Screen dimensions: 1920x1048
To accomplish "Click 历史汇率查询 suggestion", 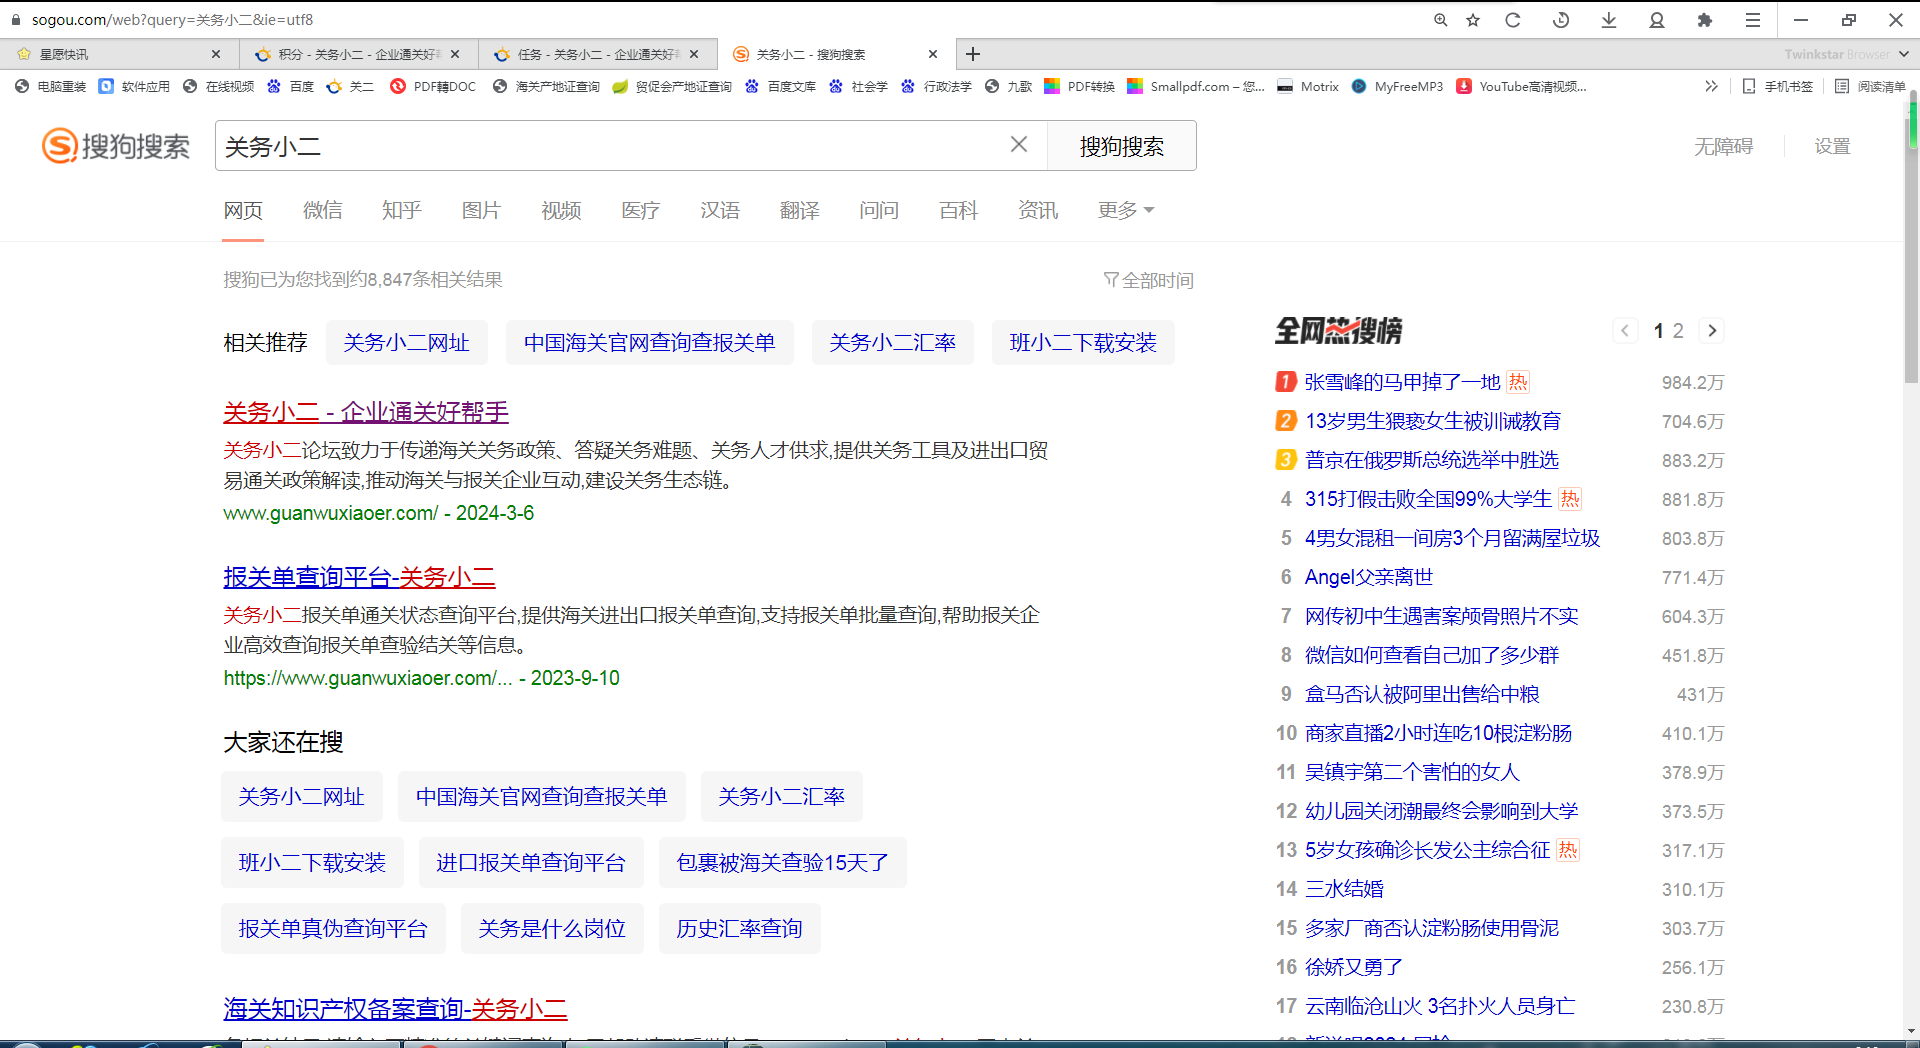I will [x=739, y=929].
